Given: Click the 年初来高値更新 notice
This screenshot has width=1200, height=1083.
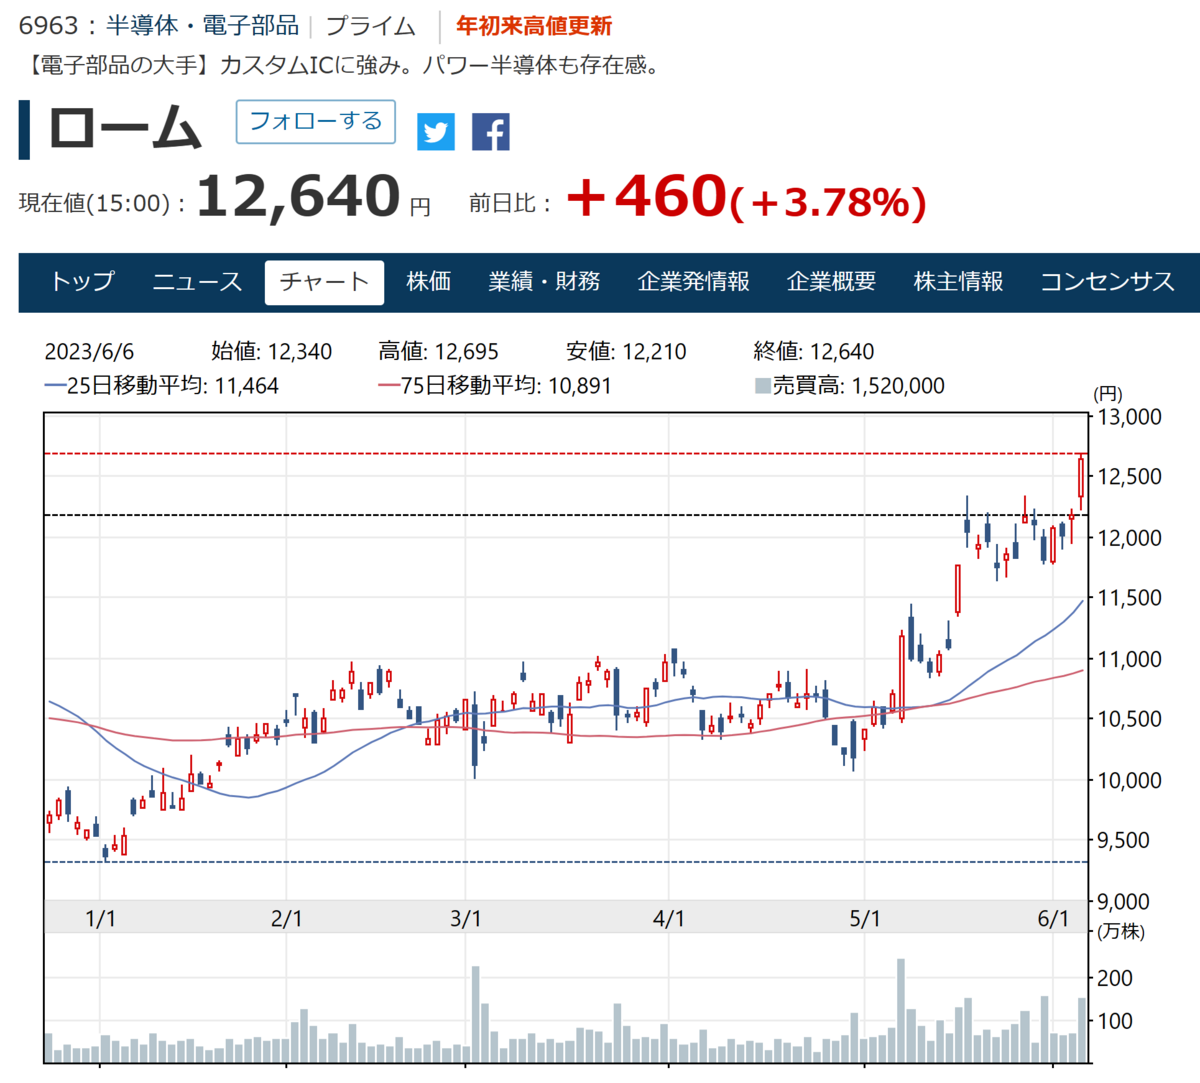Looking at the screenshot, I should click(534, 26).
